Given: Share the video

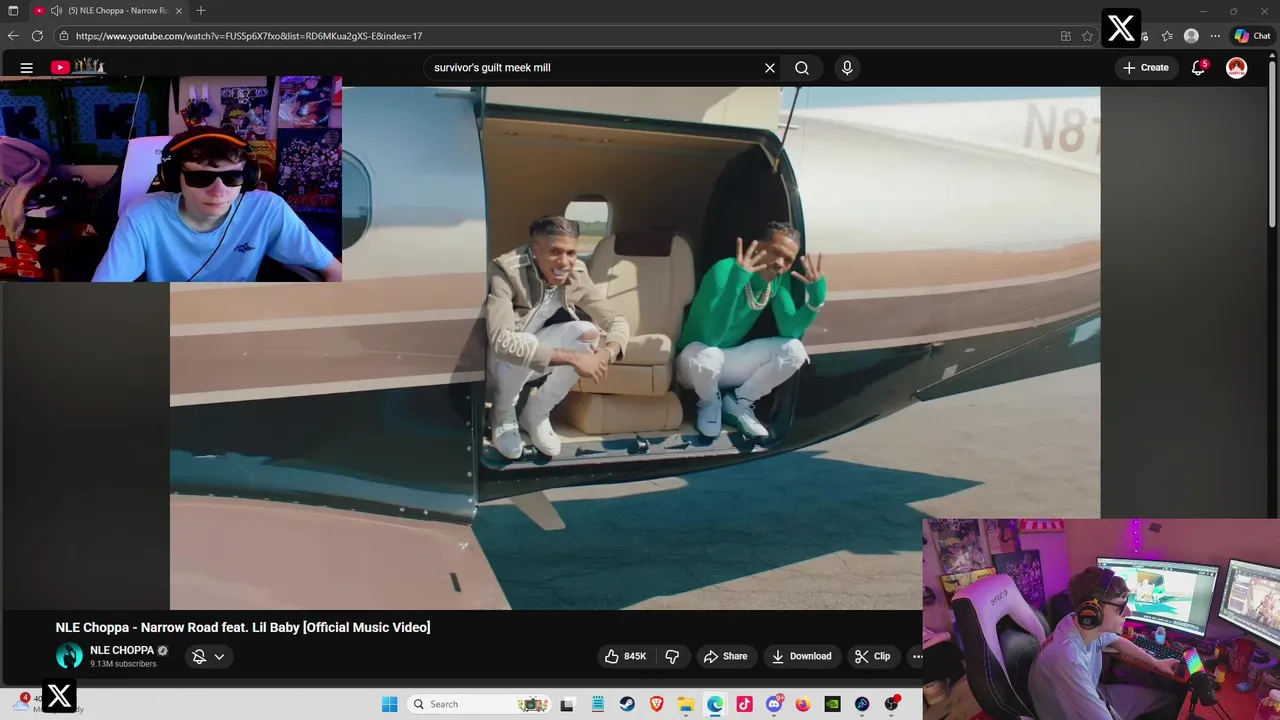Looking at the screenshot, I should (725, 656).
